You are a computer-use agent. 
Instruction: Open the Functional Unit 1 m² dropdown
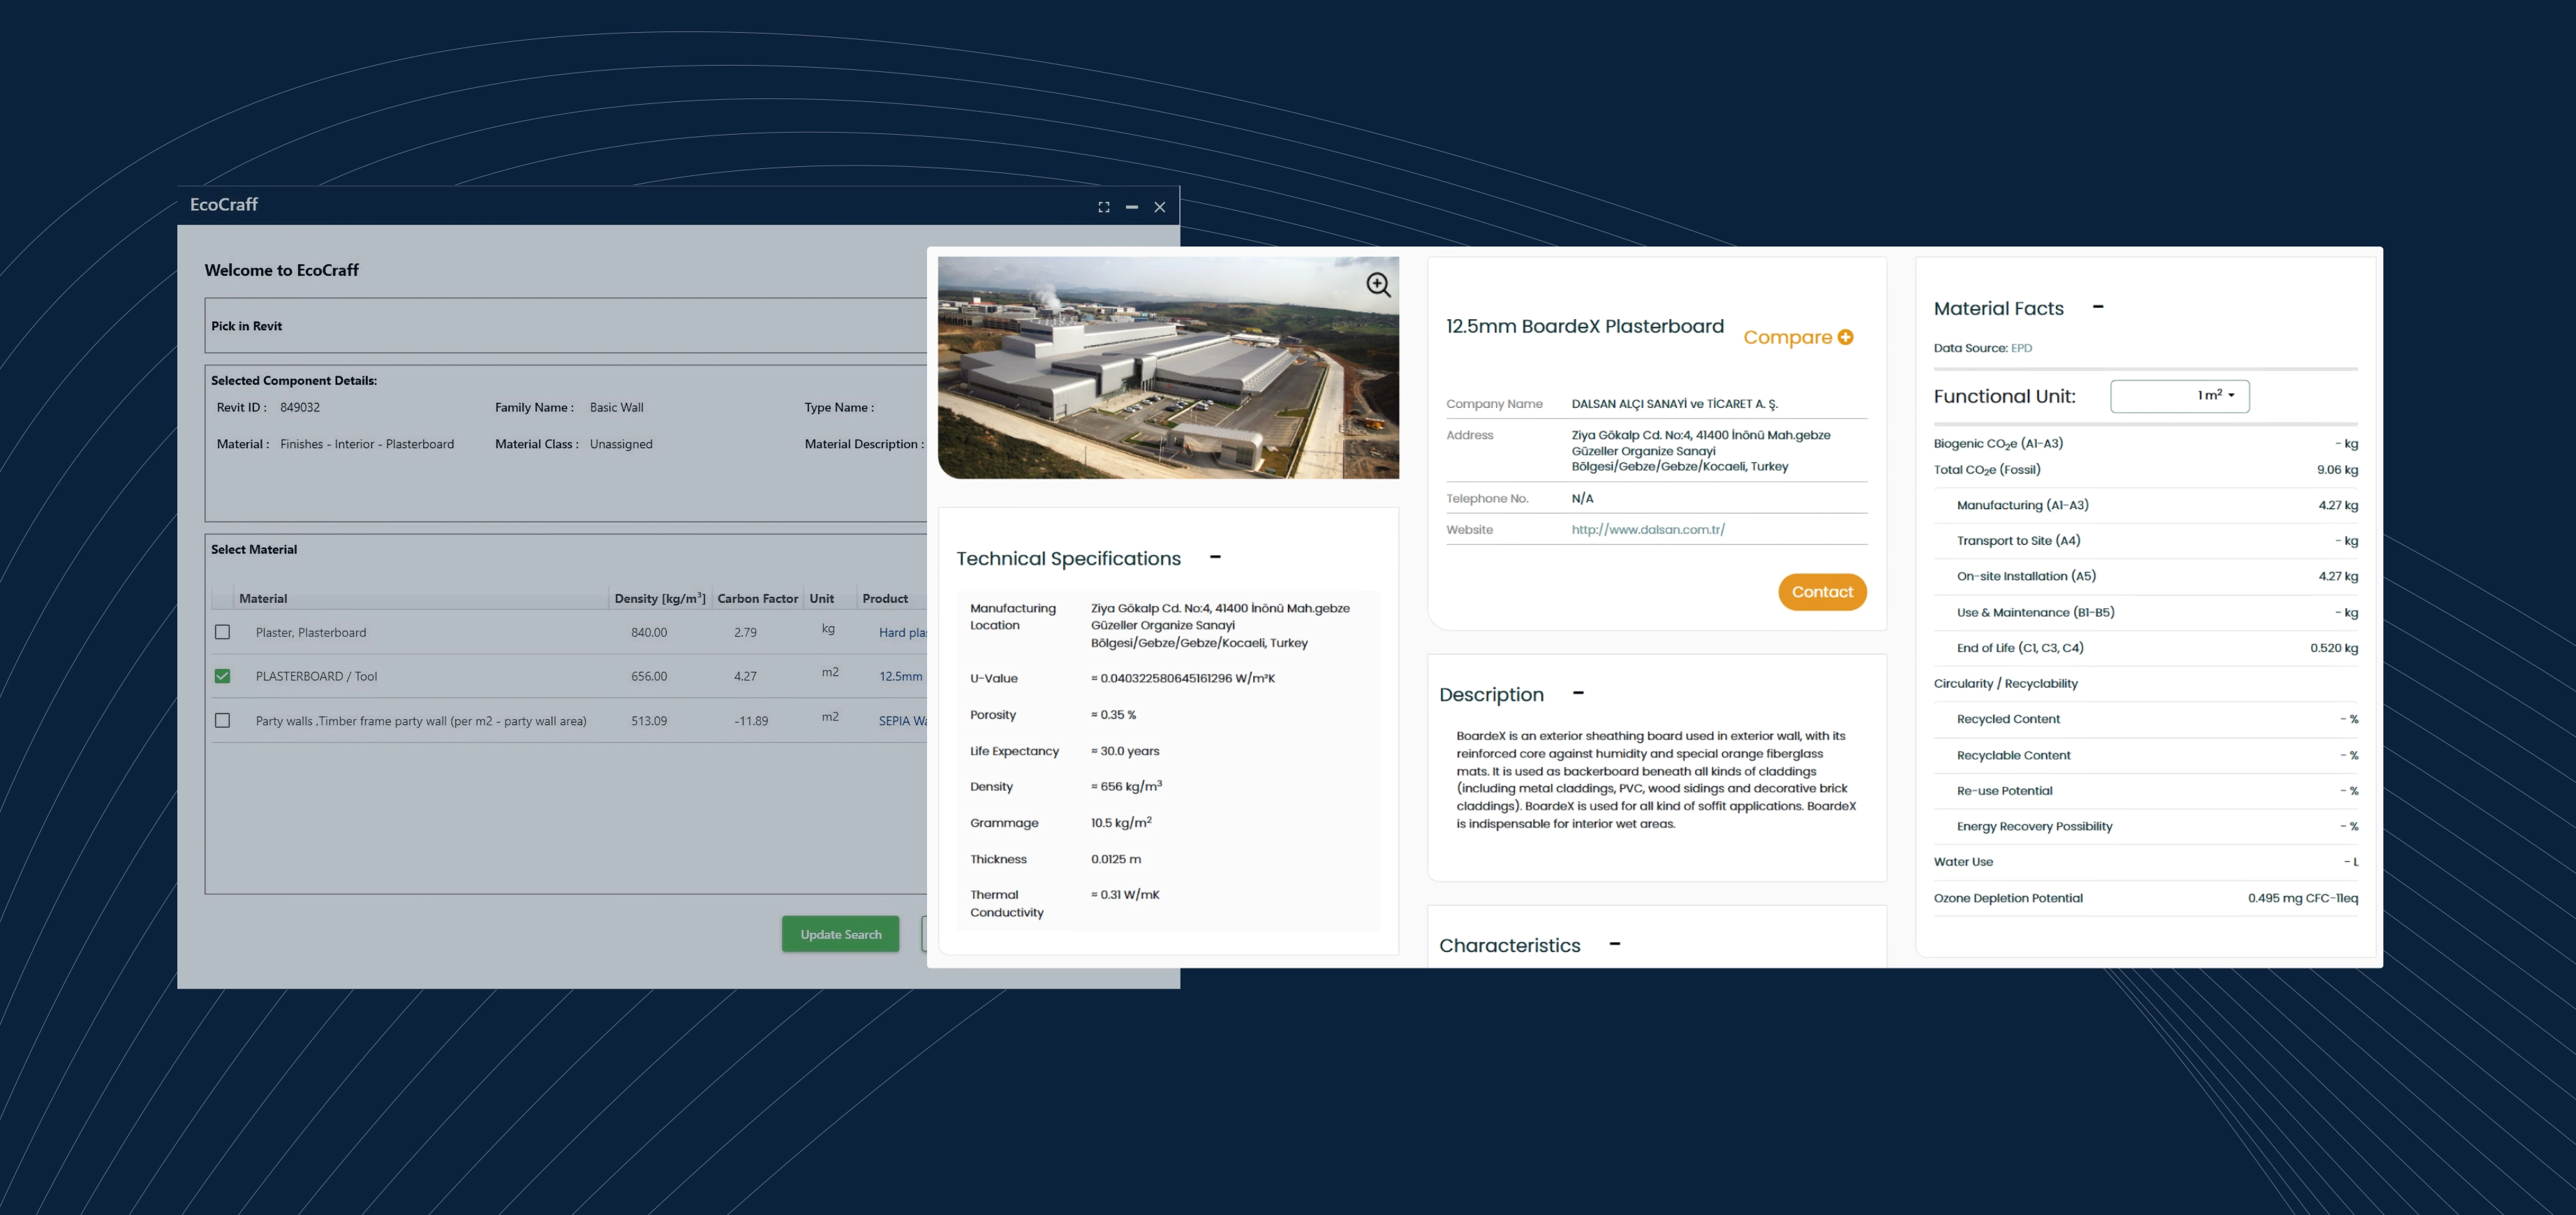pos(2179,396)
